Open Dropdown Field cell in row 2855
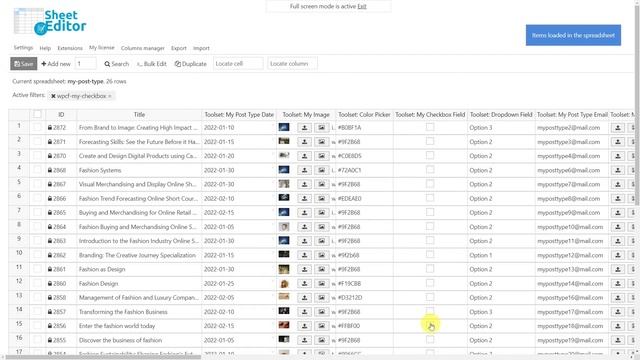The image size is (640, 360). pyautogui.click(x=501, y=340)
